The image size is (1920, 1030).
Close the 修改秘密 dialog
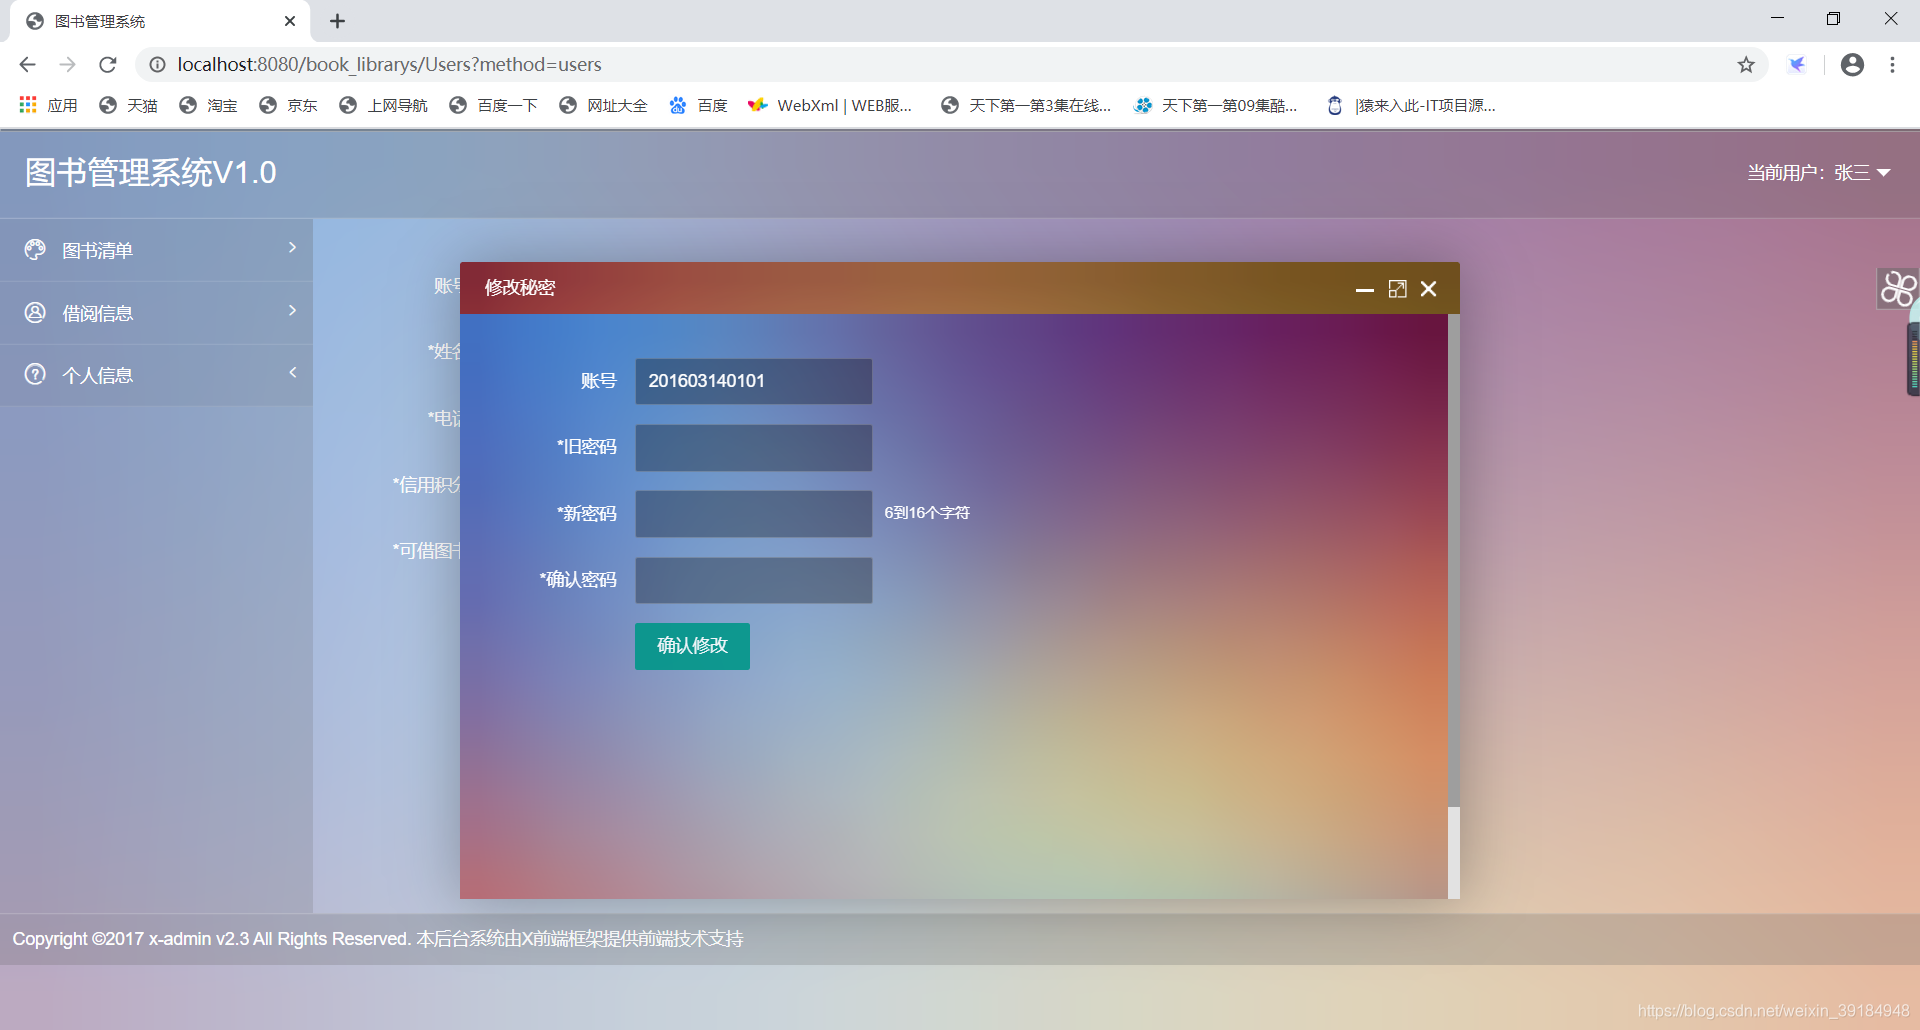(x=1429, y=289)
